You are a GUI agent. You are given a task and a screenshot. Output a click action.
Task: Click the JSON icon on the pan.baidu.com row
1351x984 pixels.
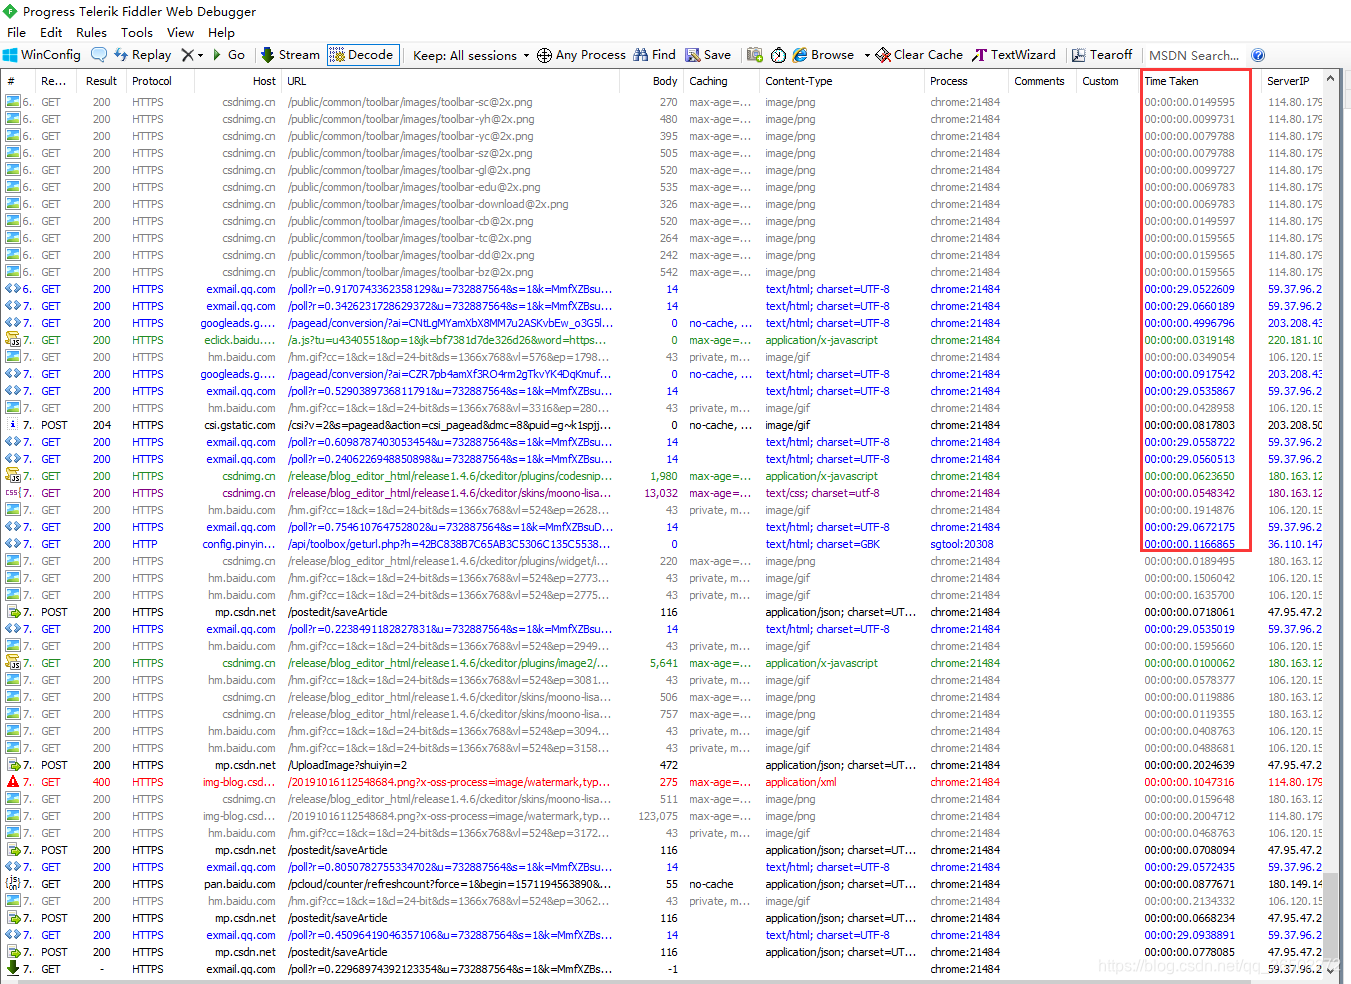click(13, 884)
